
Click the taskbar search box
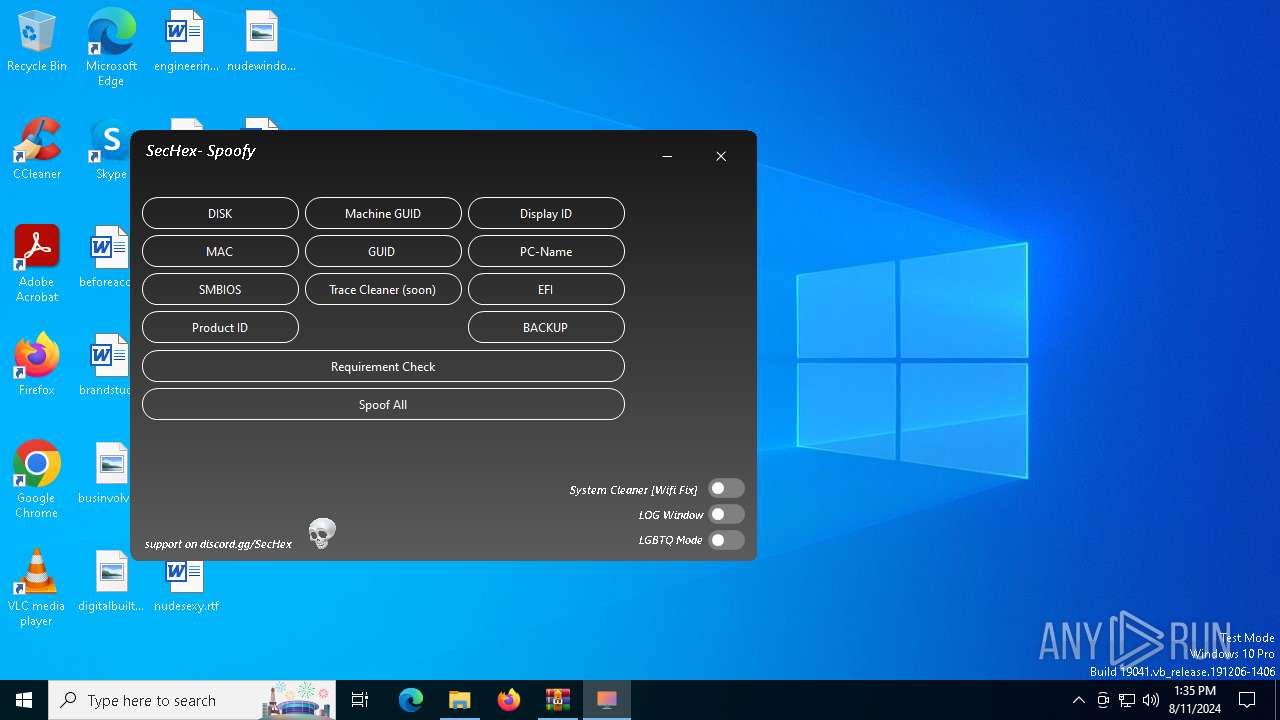point(192,700)
